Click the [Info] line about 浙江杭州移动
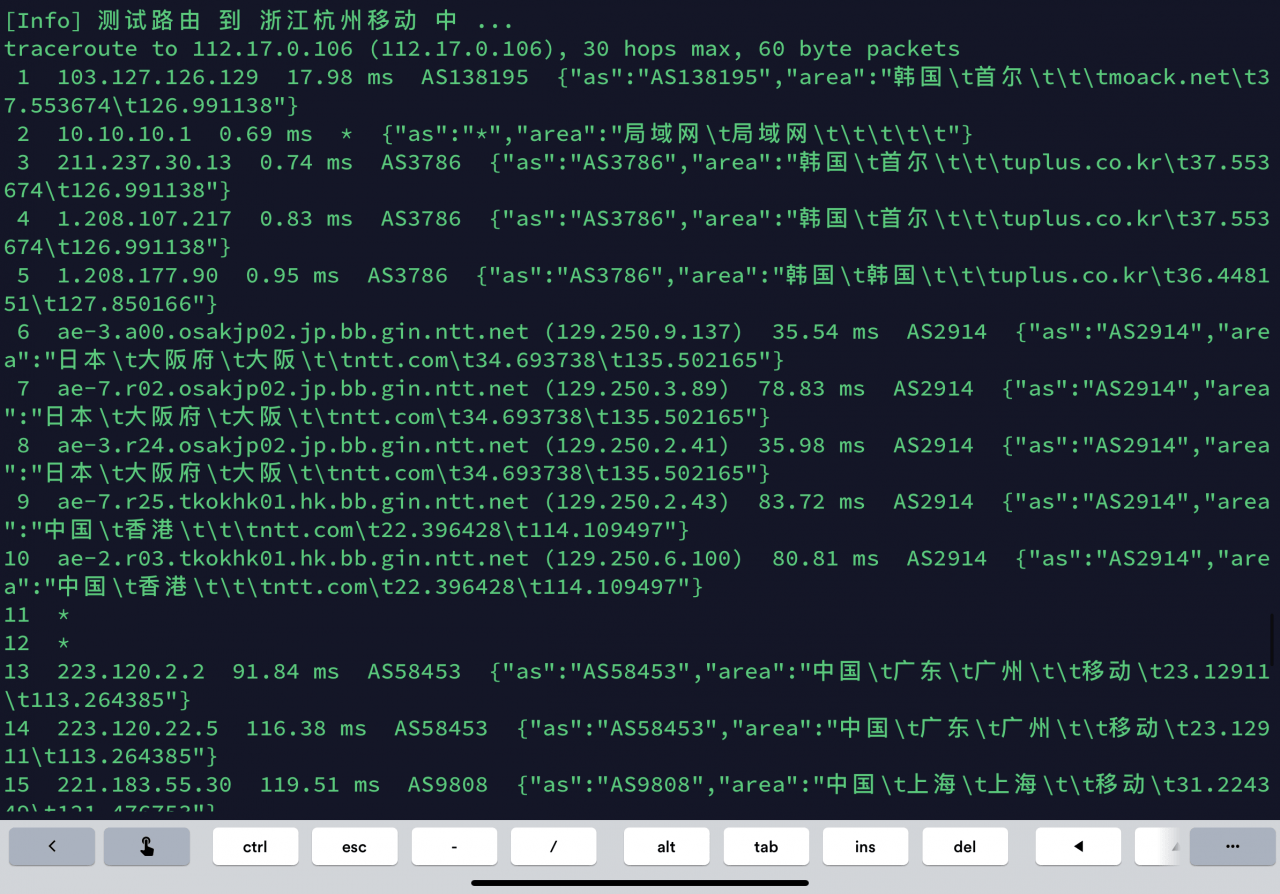 260,21
